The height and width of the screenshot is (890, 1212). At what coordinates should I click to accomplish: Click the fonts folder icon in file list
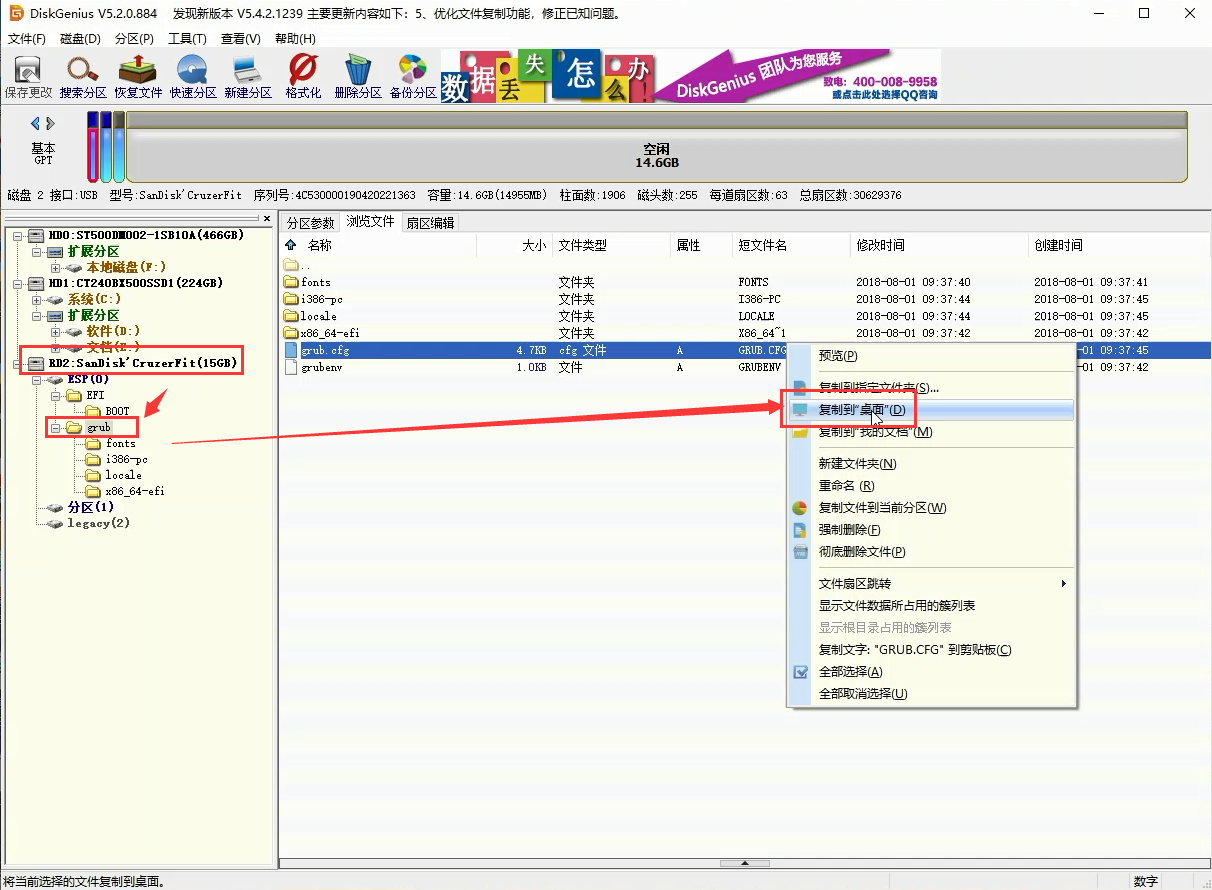[292, 283]
